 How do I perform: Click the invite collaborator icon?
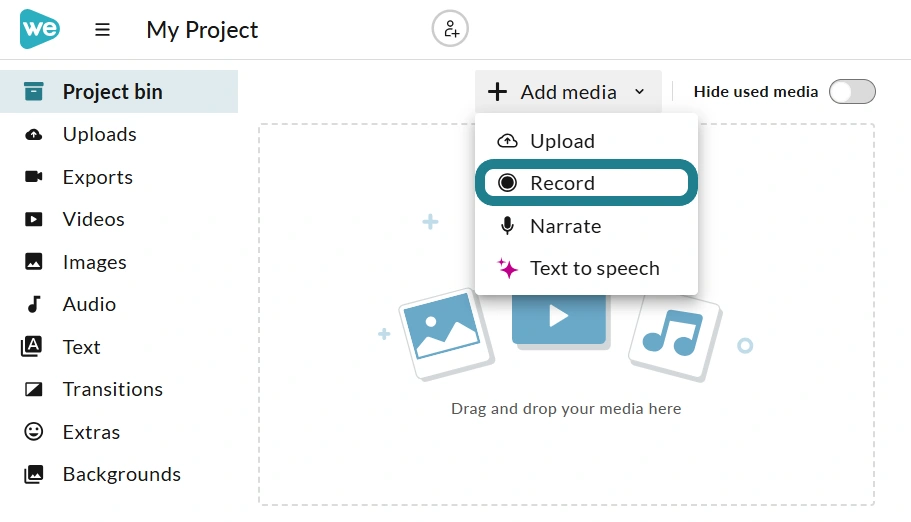click(450, 28)
